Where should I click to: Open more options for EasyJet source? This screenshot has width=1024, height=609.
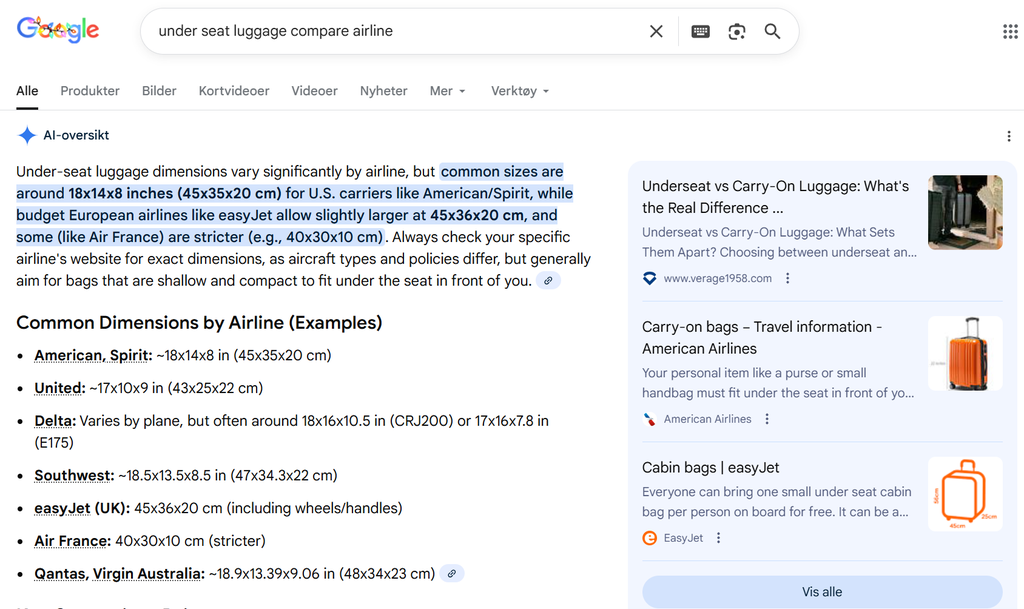[718, 538]
